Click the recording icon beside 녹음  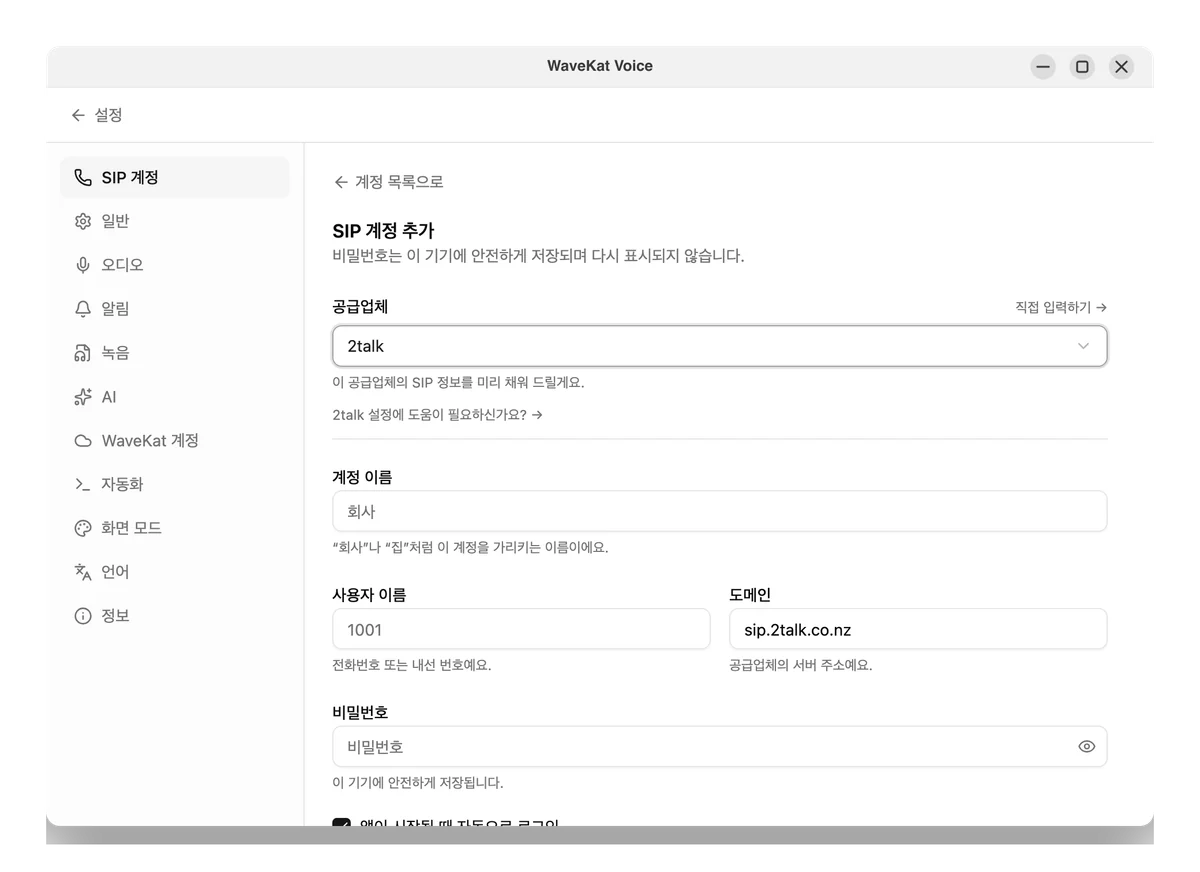[x=83, y=353]
